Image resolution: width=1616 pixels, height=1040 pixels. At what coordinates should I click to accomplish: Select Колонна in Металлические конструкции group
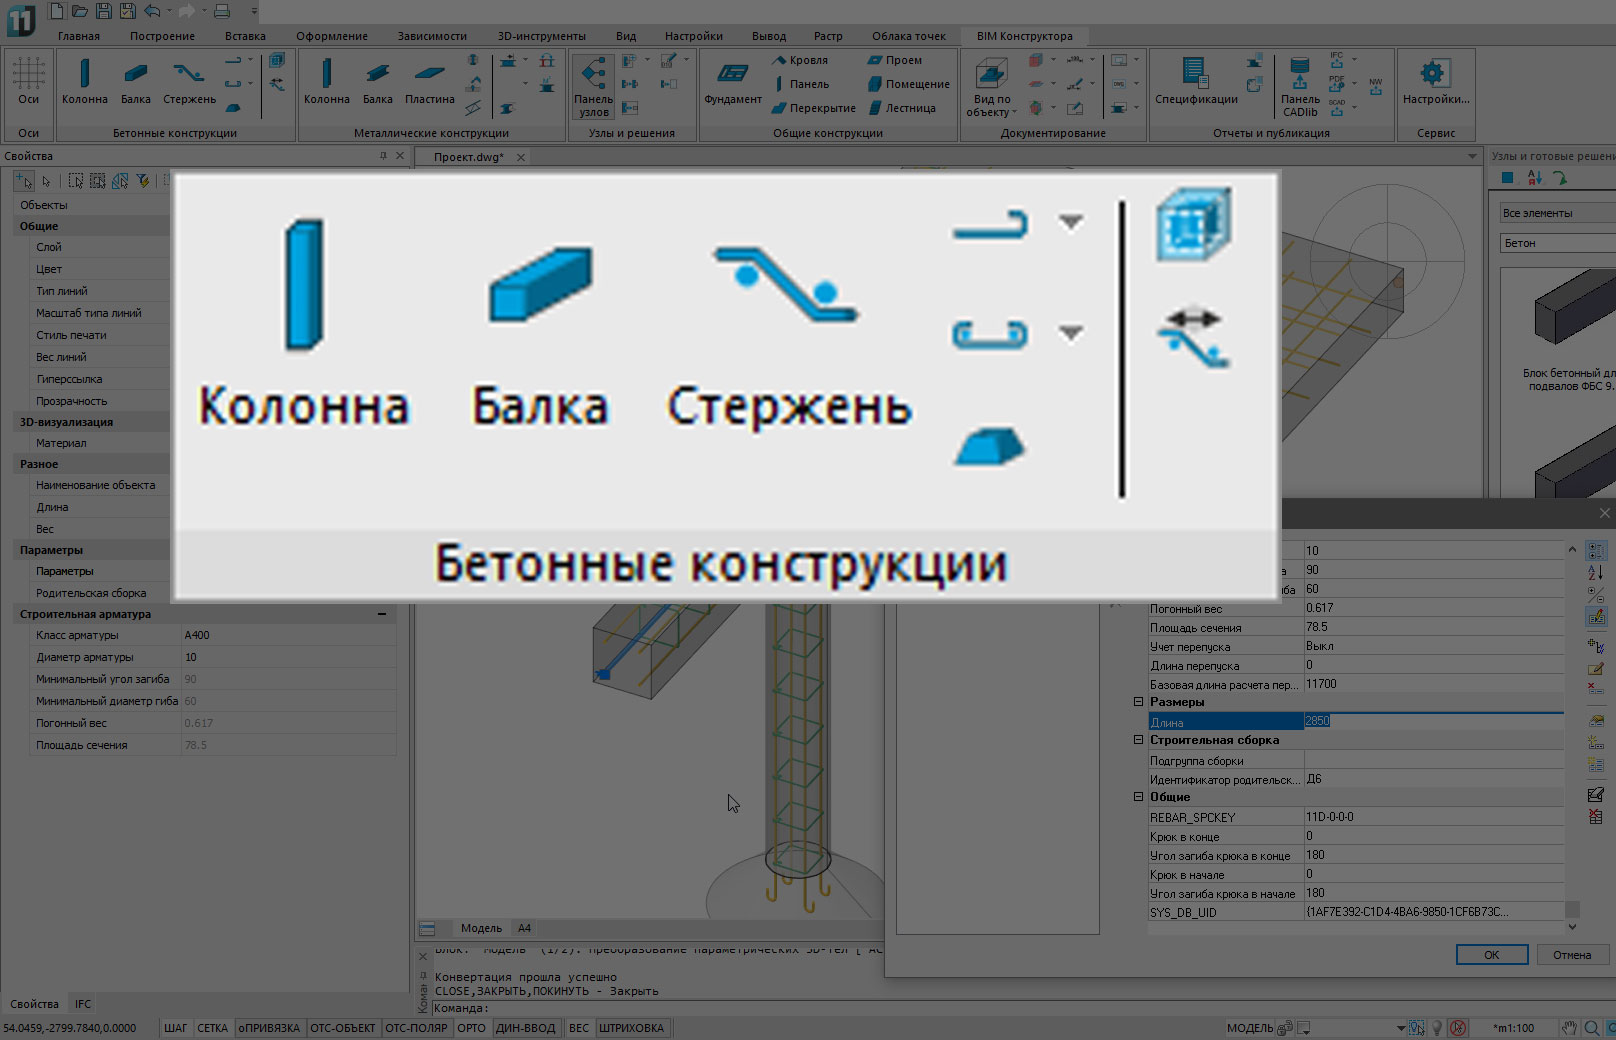(x=327, y=81)
